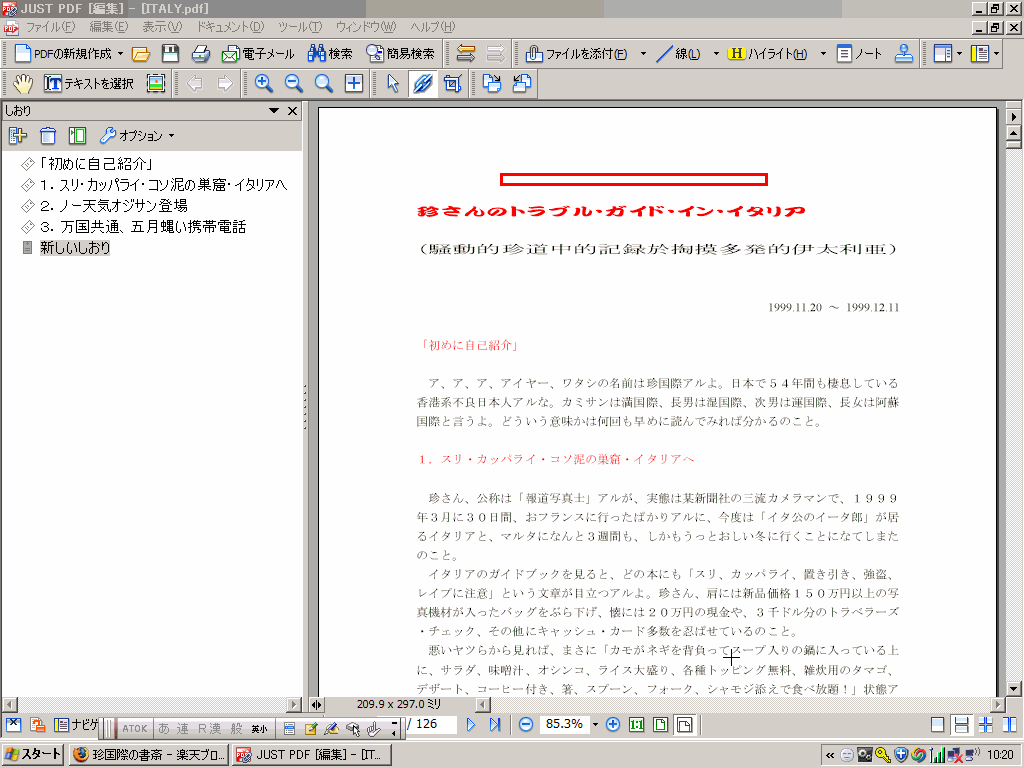Decrease zoom with minus circle button
This screenshot has width=1024, height=768.
pos(526,724)
